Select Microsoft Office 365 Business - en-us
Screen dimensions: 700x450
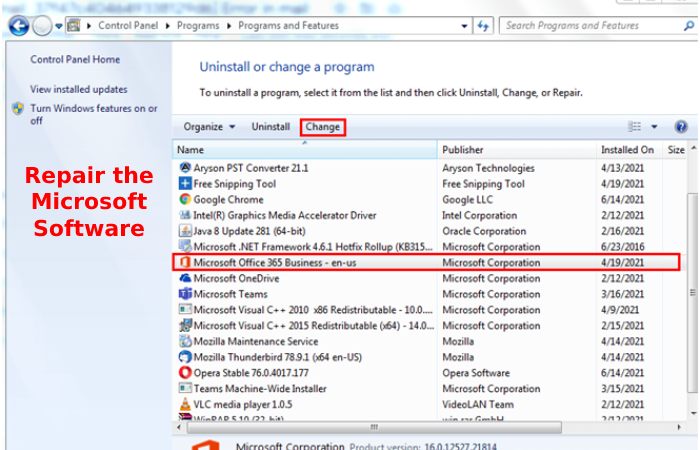tap(275, 262)
